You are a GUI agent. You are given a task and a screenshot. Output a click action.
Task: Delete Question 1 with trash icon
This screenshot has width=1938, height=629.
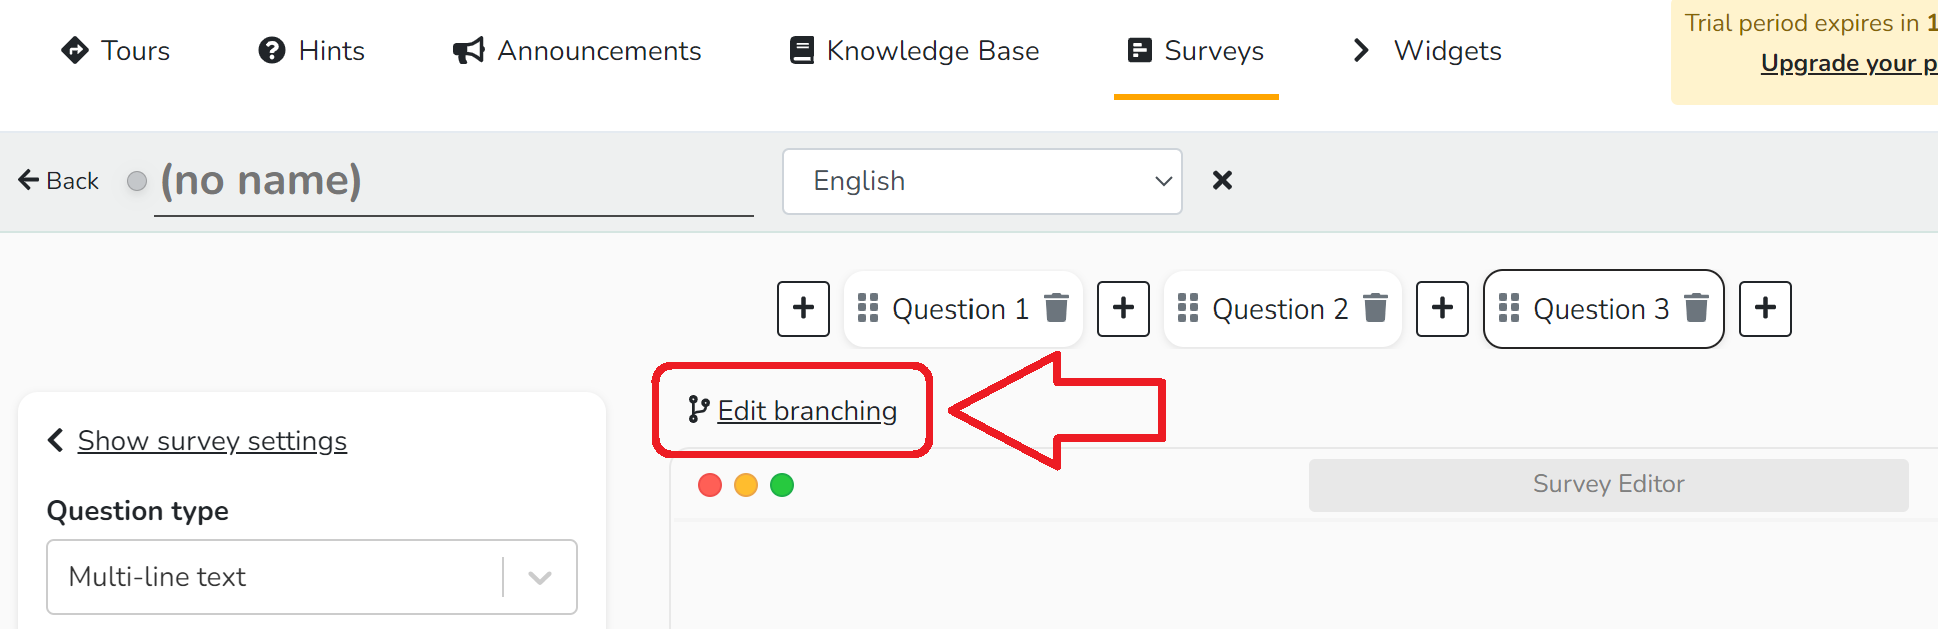coord(1057,308)
